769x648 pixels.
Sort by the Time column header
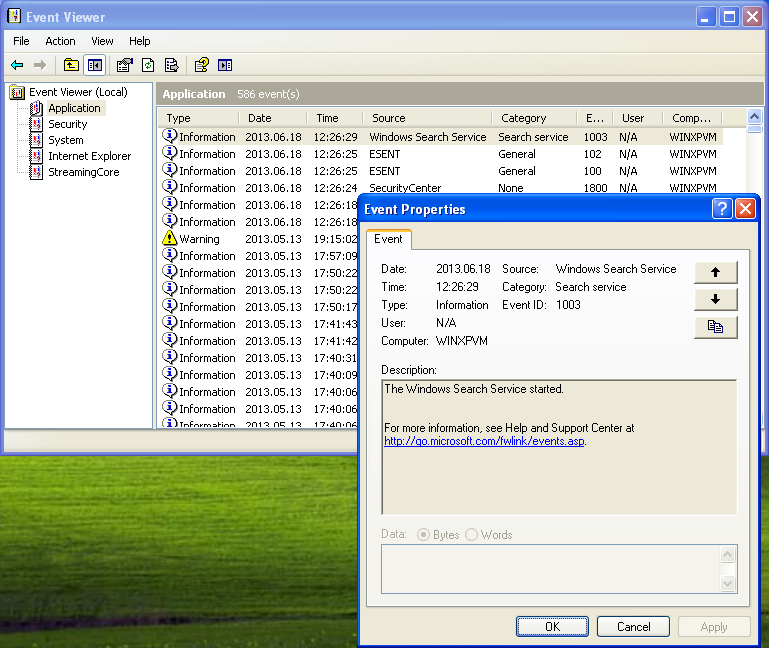coord(335,118)
